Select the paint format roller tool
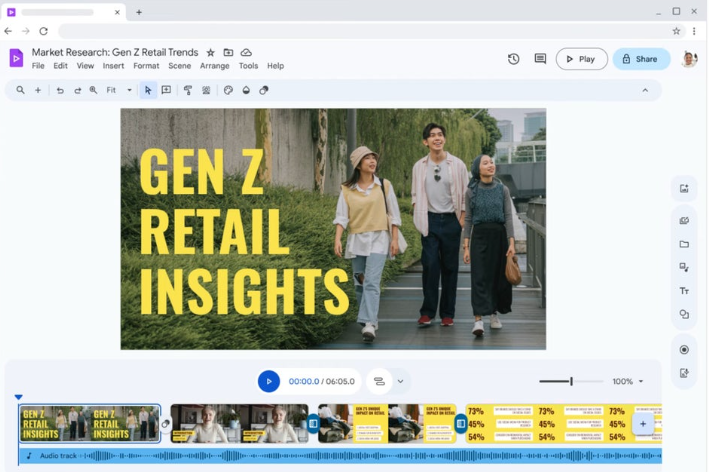This screenshot has width=709, height=472. coord(188,90)
